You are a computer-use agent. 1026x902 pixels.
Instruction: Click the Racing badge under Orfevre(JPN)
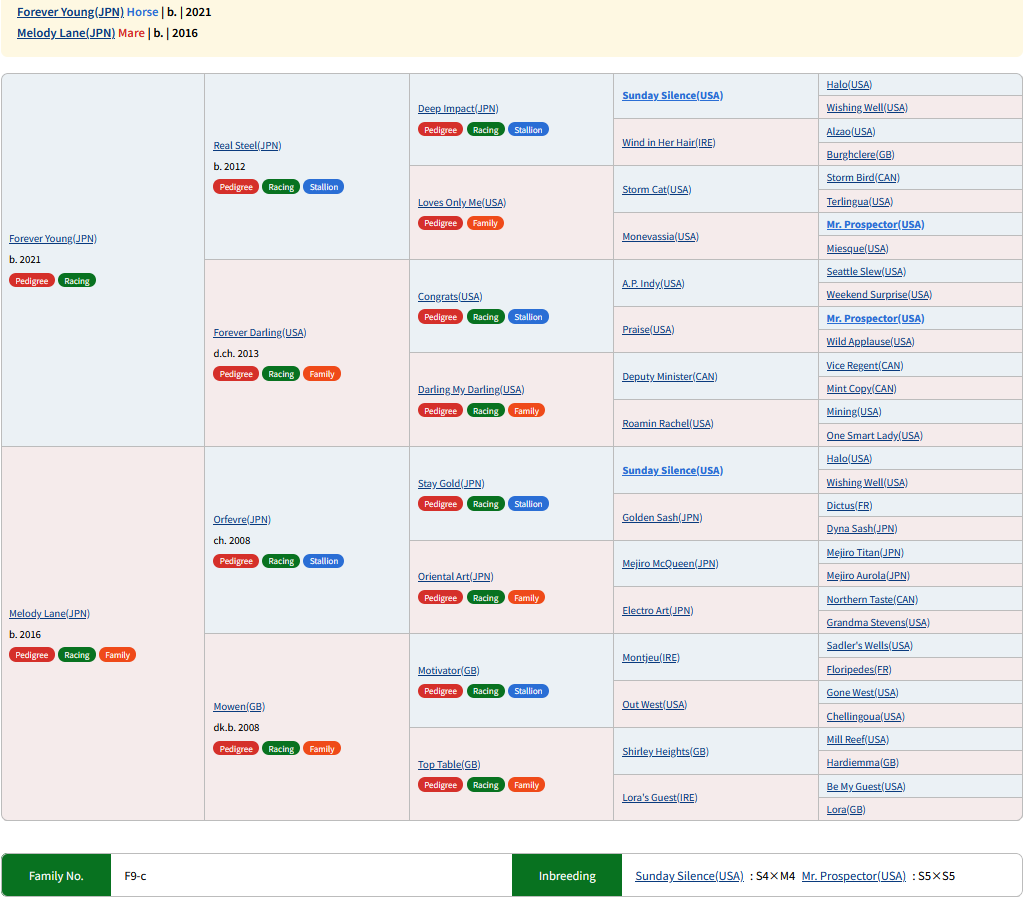281,562
